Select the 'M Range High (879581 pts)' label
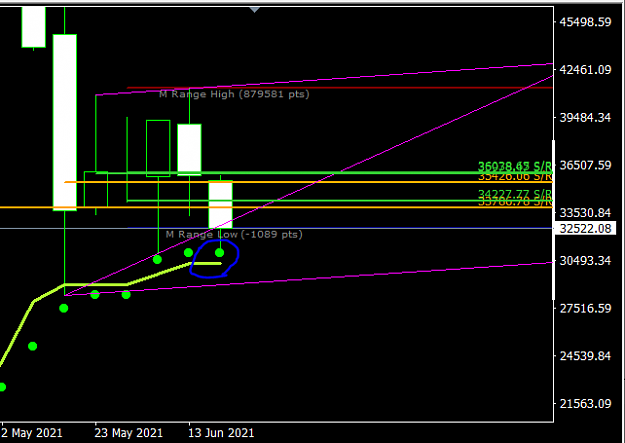Image resolution: width=625 pixels, height=443 pixels. point(234,94)
